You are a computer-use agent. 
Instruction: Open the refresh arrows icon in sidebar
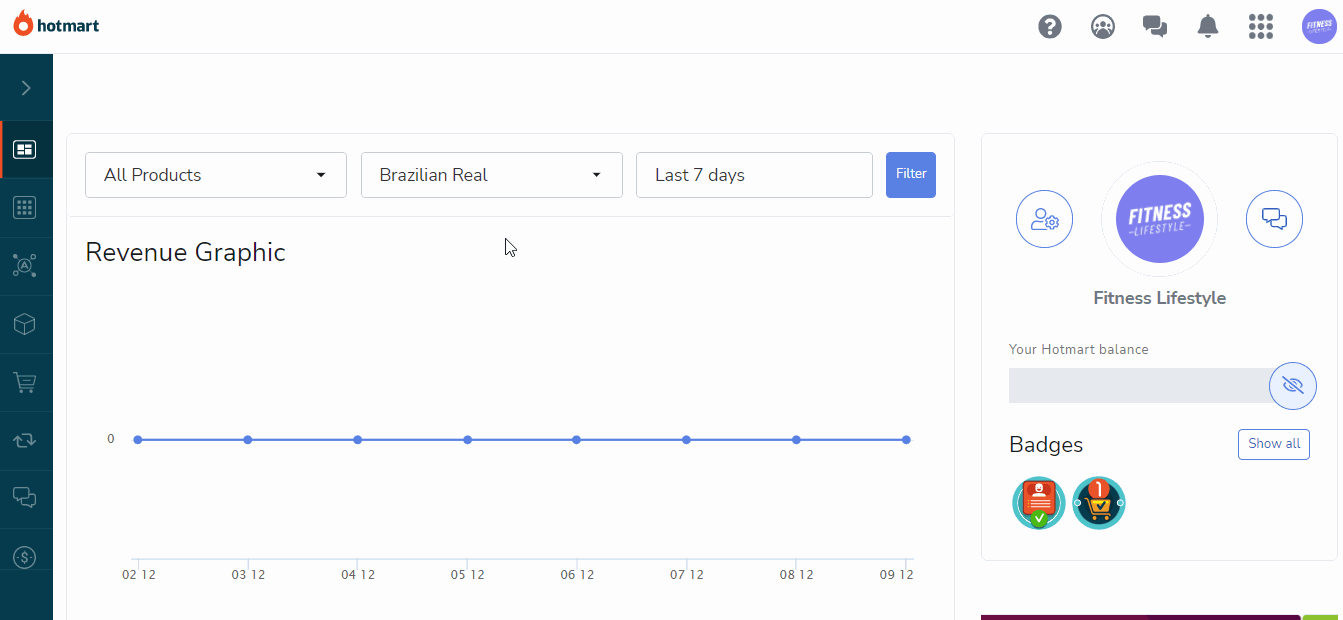[25, 440]
